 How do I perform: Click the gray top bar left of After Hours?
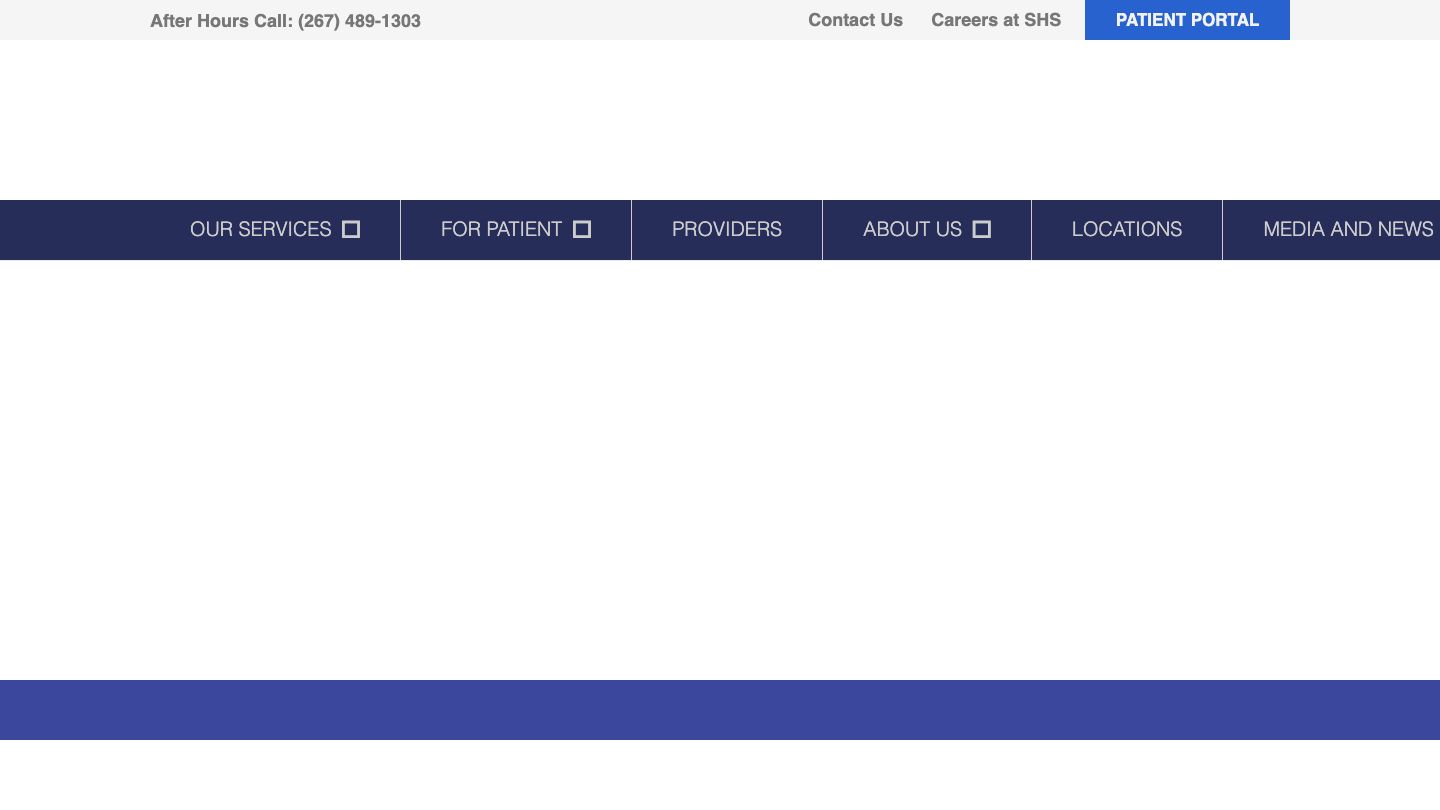coord(70,20)
